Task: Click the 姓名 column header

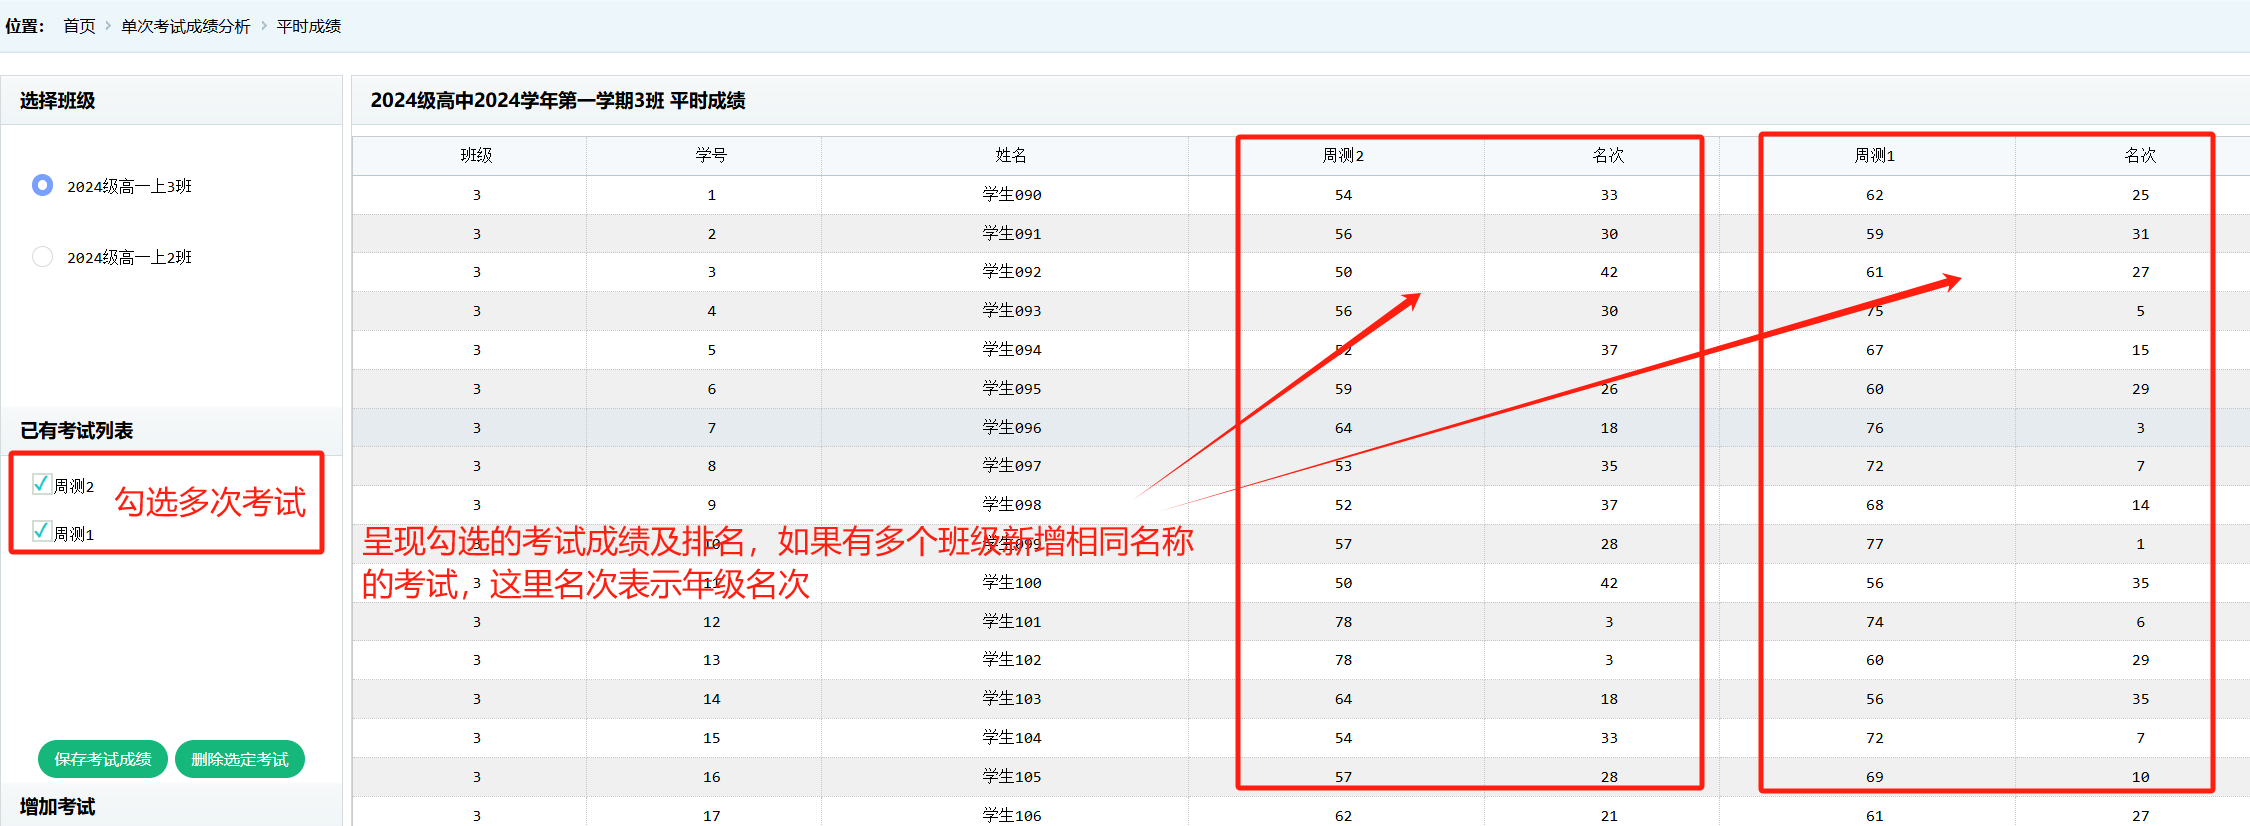Action: pos(1011,155)
